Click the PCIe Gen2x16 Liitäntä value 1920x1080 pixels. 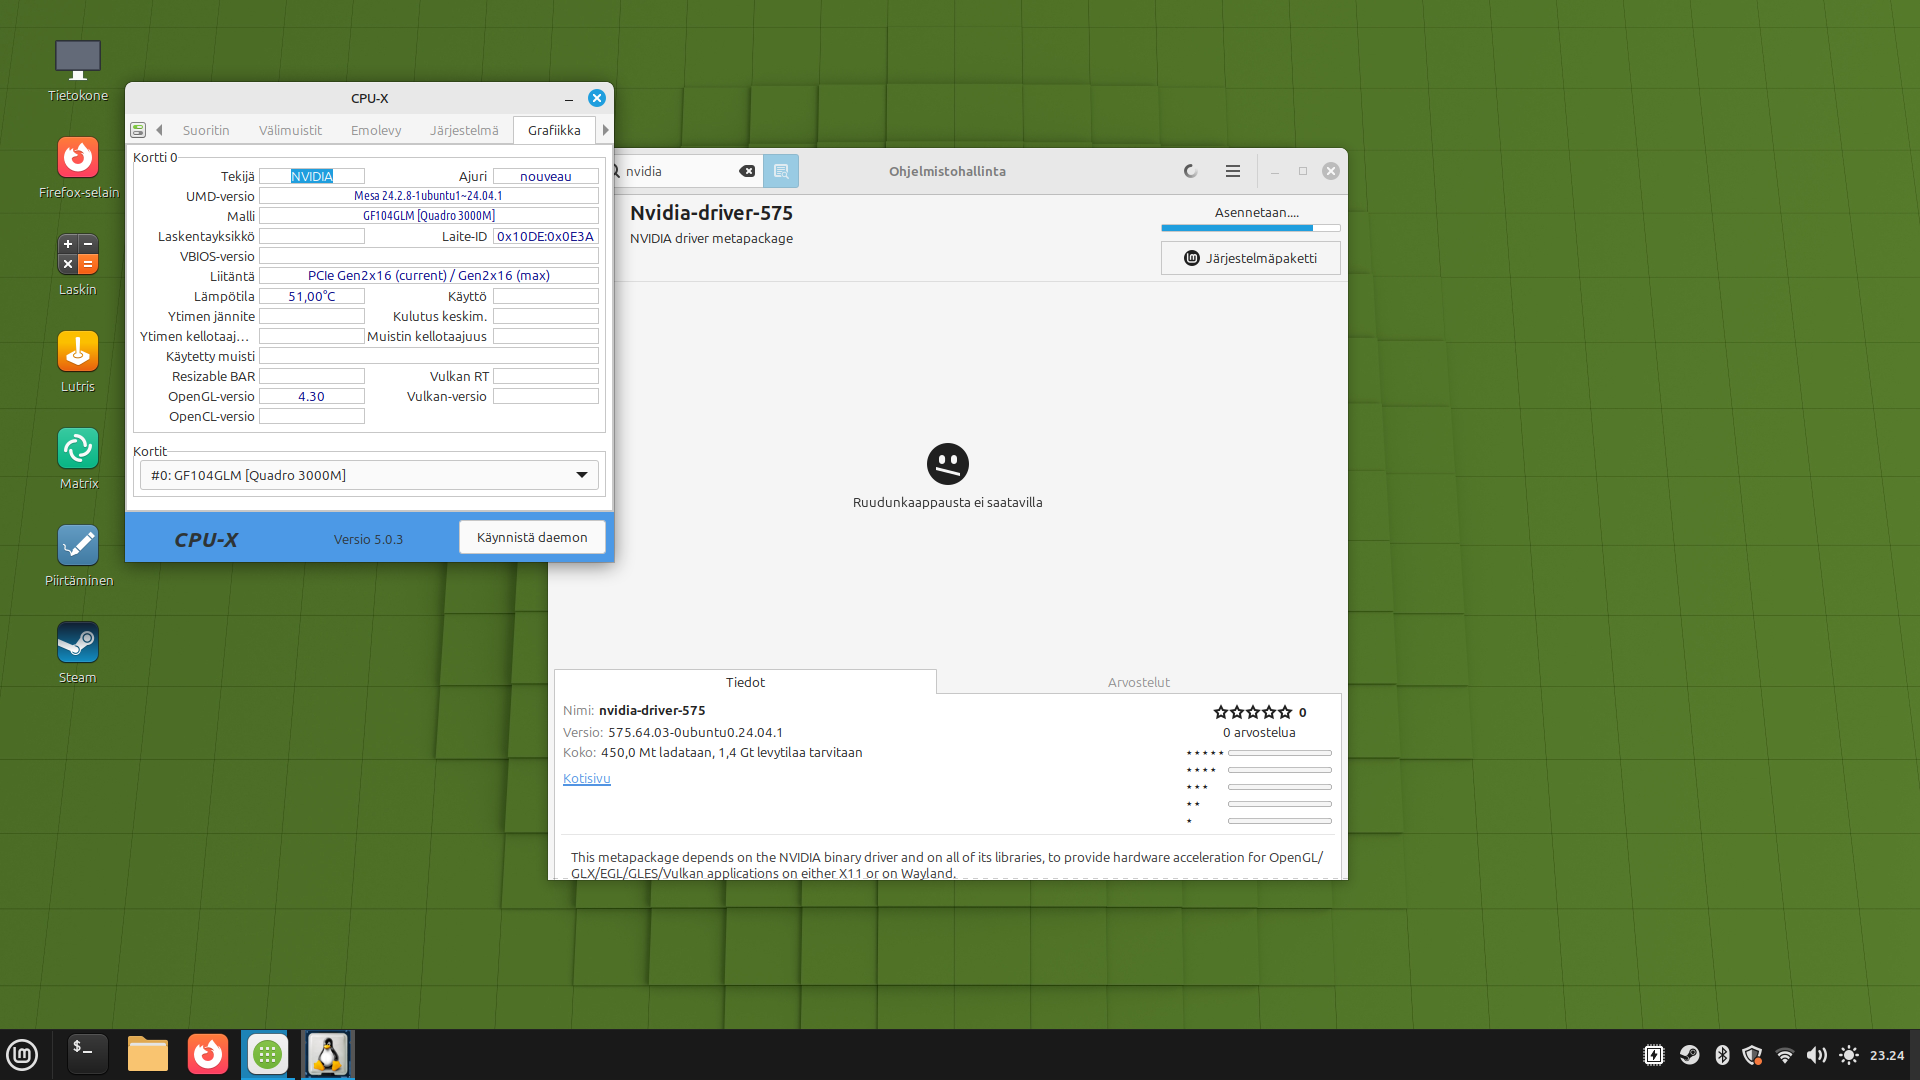coord(429,276)
